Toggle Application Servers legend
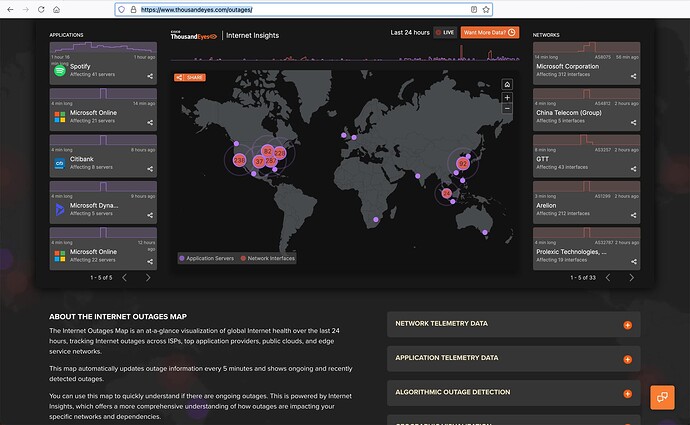 coord(206,258)
